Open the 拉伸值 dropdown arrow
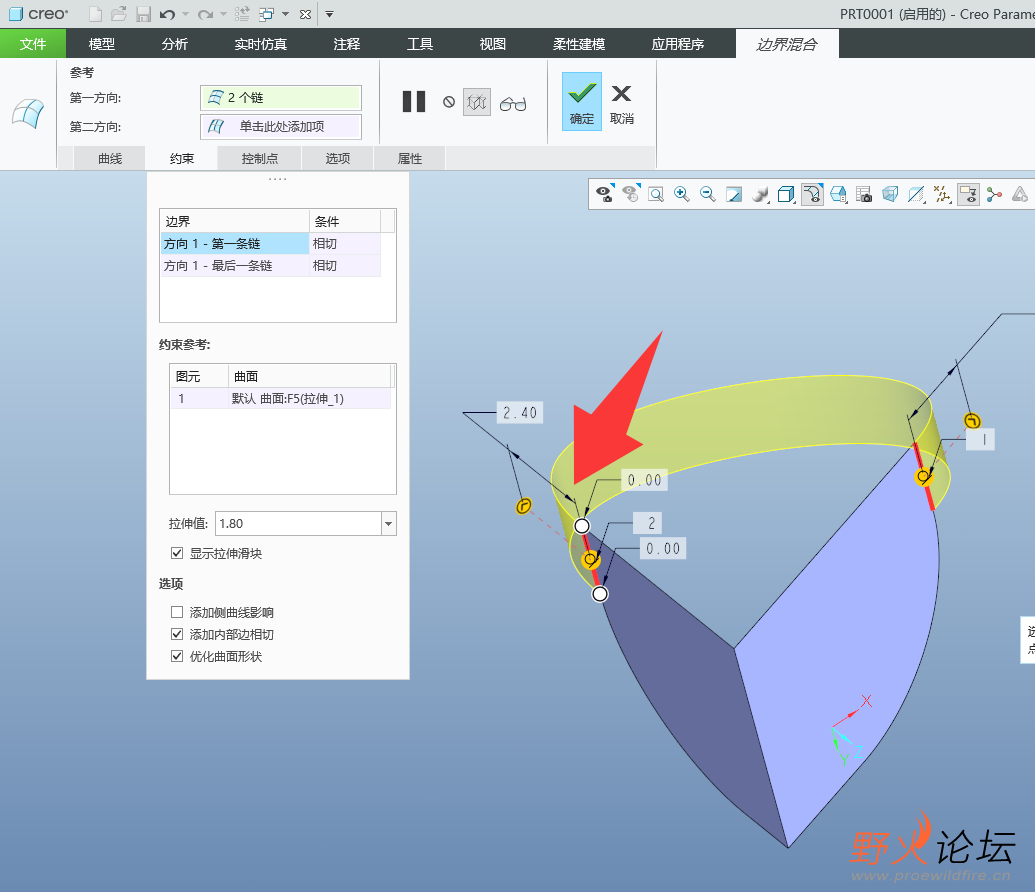 pyautogui.click(x=389, y=524)
